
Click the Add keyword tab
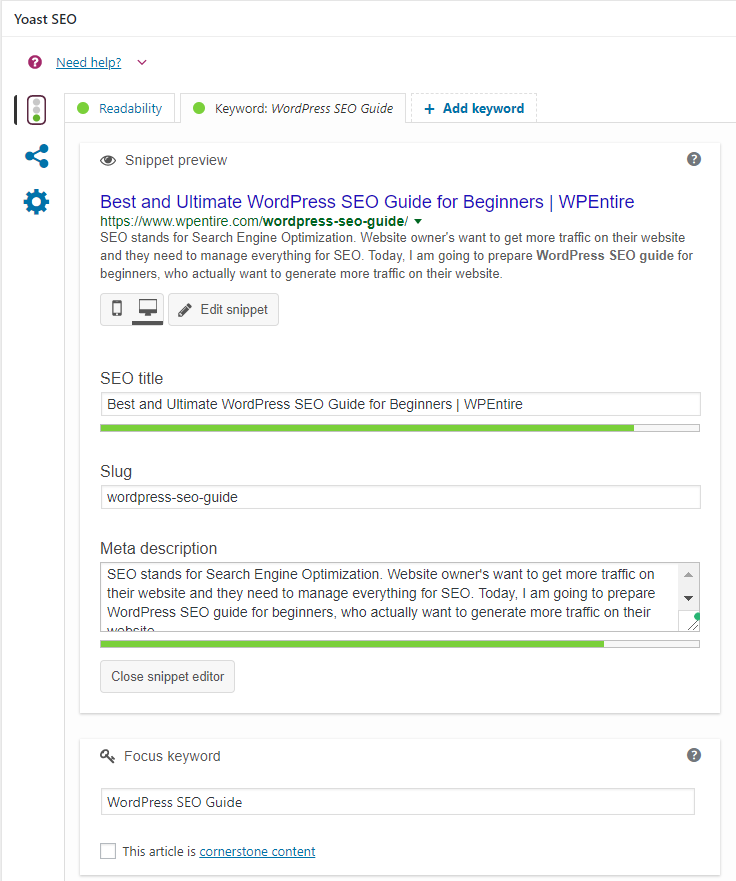[x=474, y=108]
